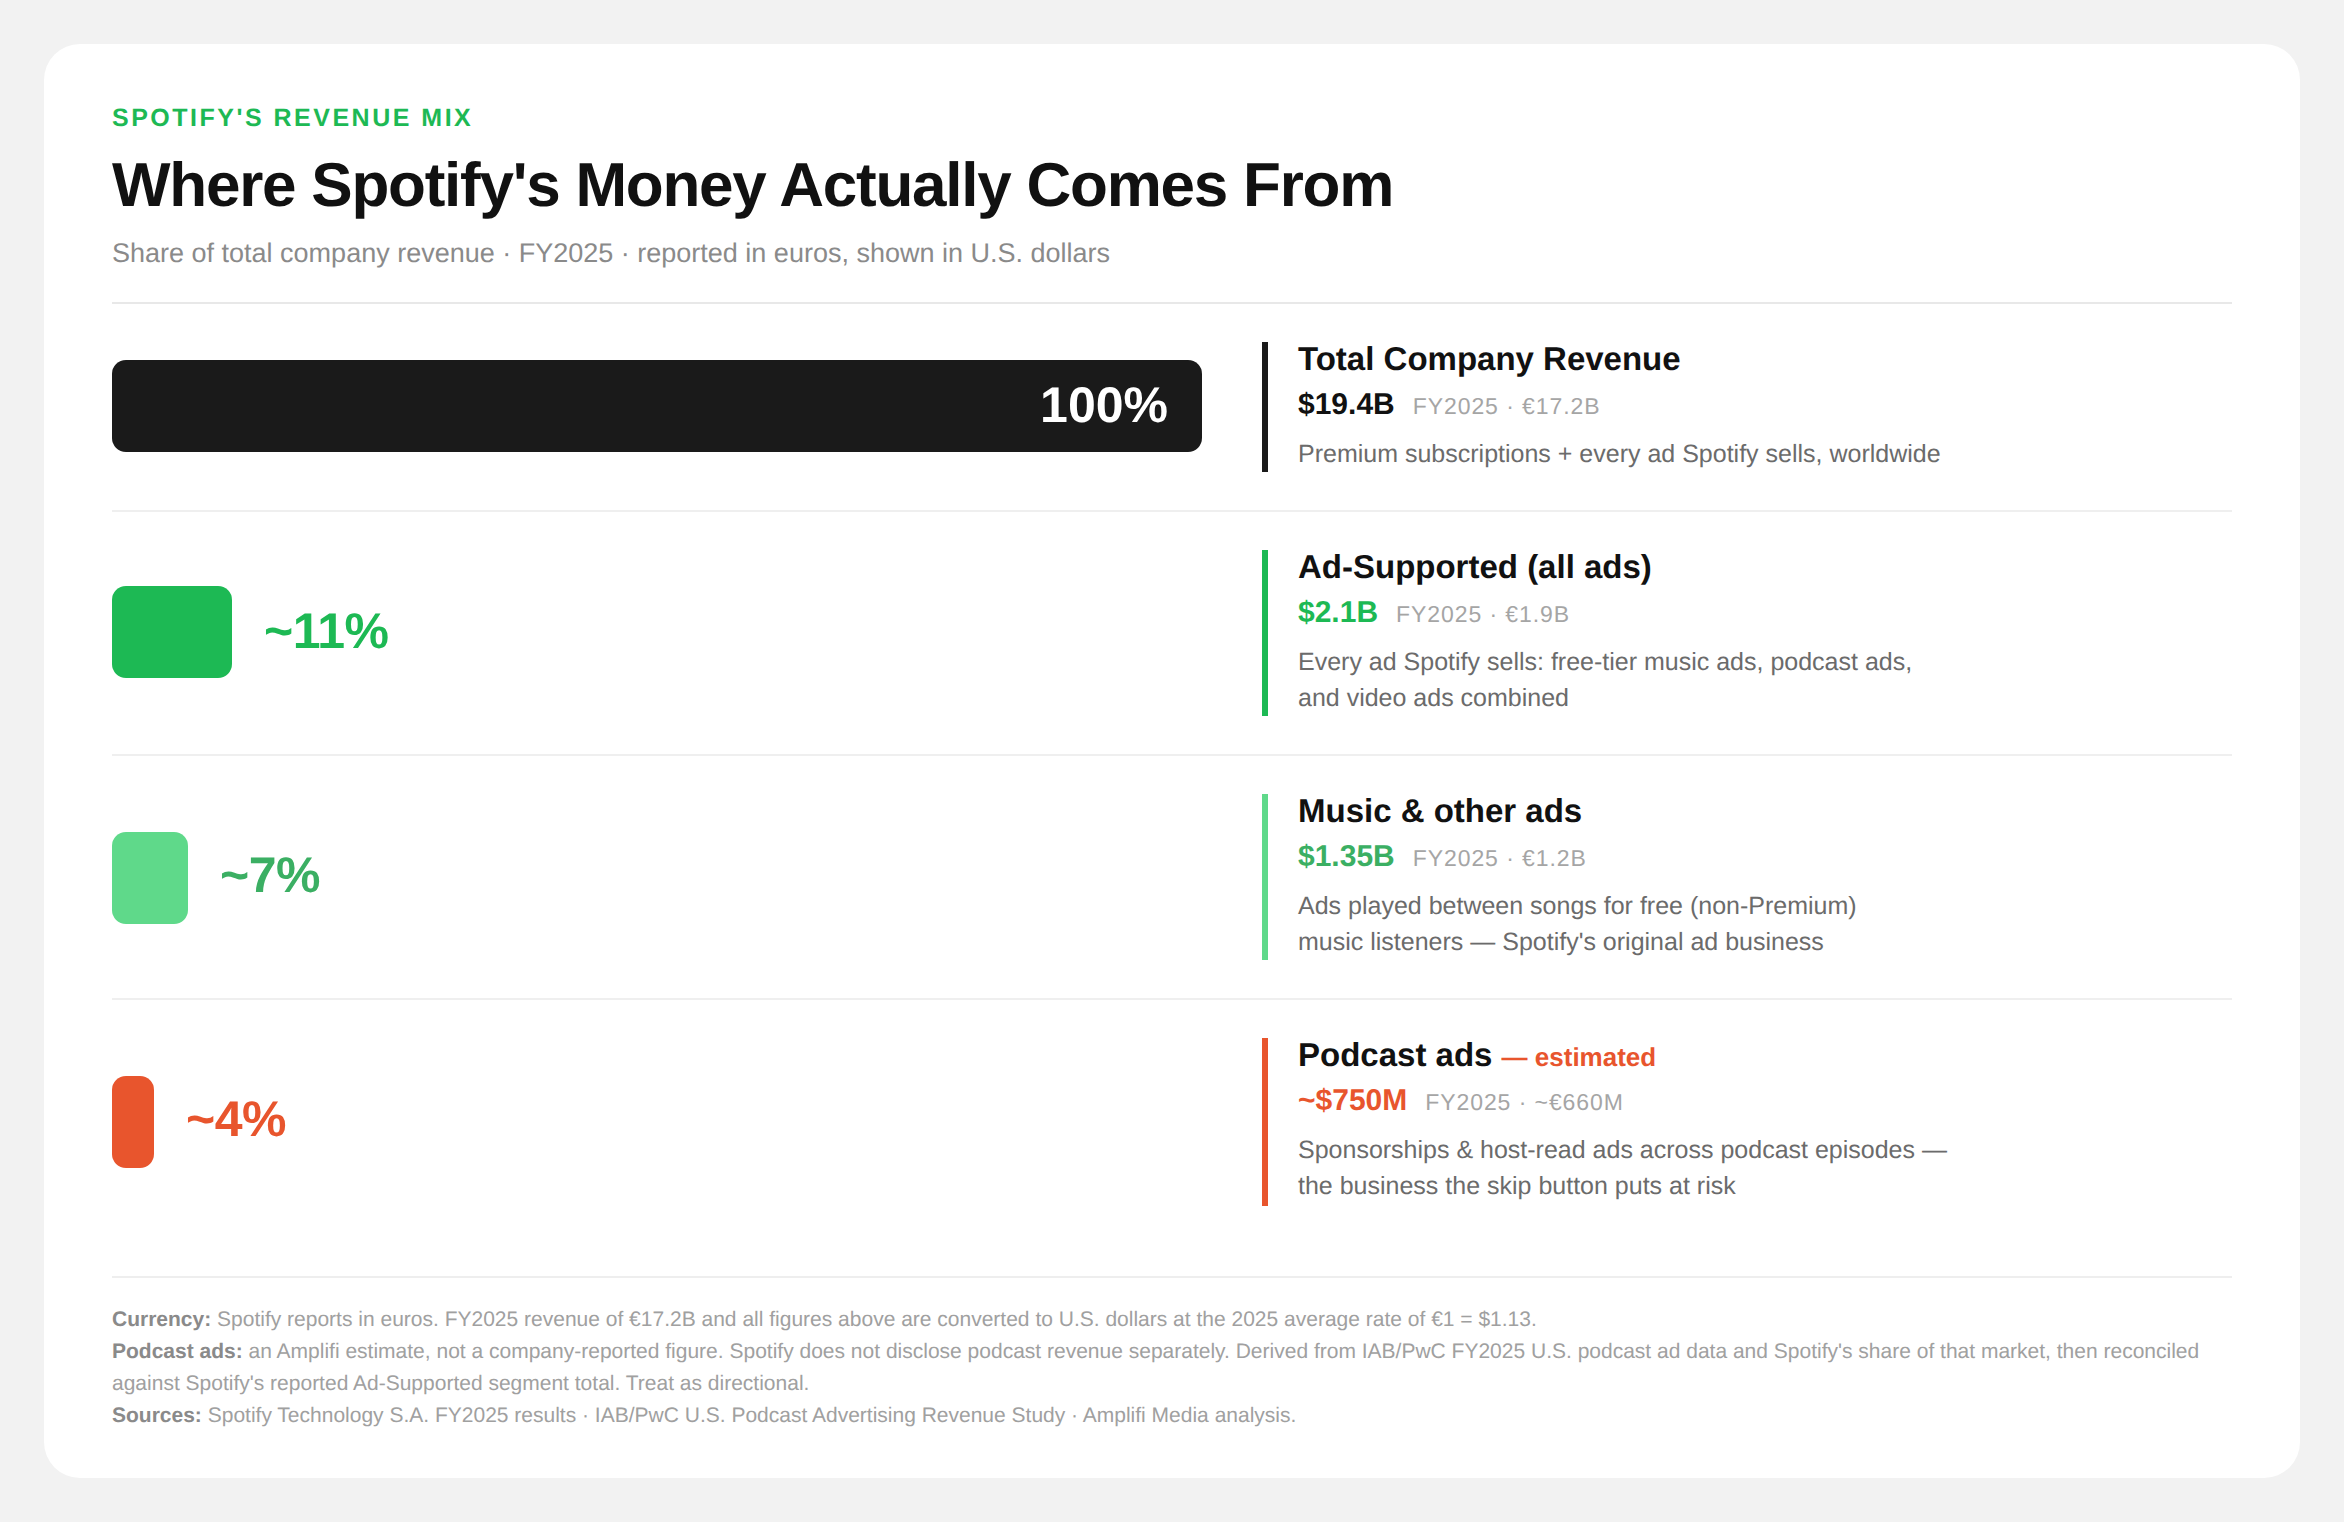Viewport: 2344px width, 1522px height.
Task: Click the $19.4B total revenue figure
Action: tap(1345, 404)
